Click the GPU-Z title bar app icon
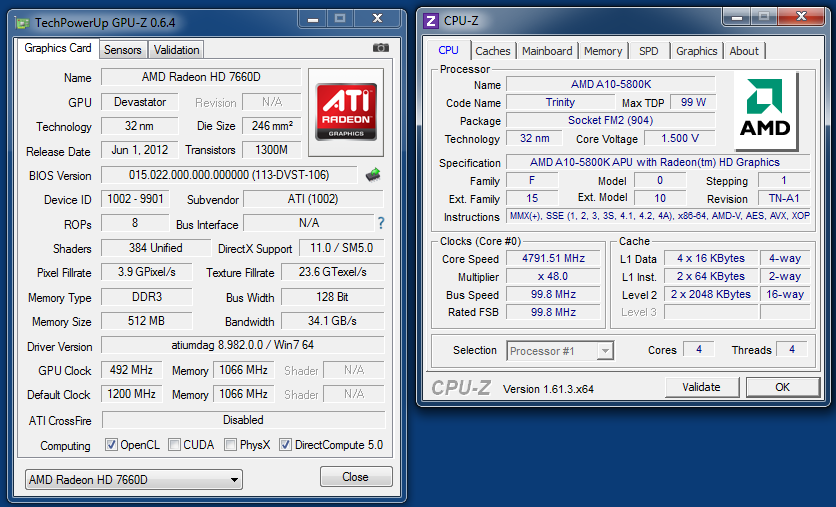Screen dimensions: 836x507 [22, 23]
